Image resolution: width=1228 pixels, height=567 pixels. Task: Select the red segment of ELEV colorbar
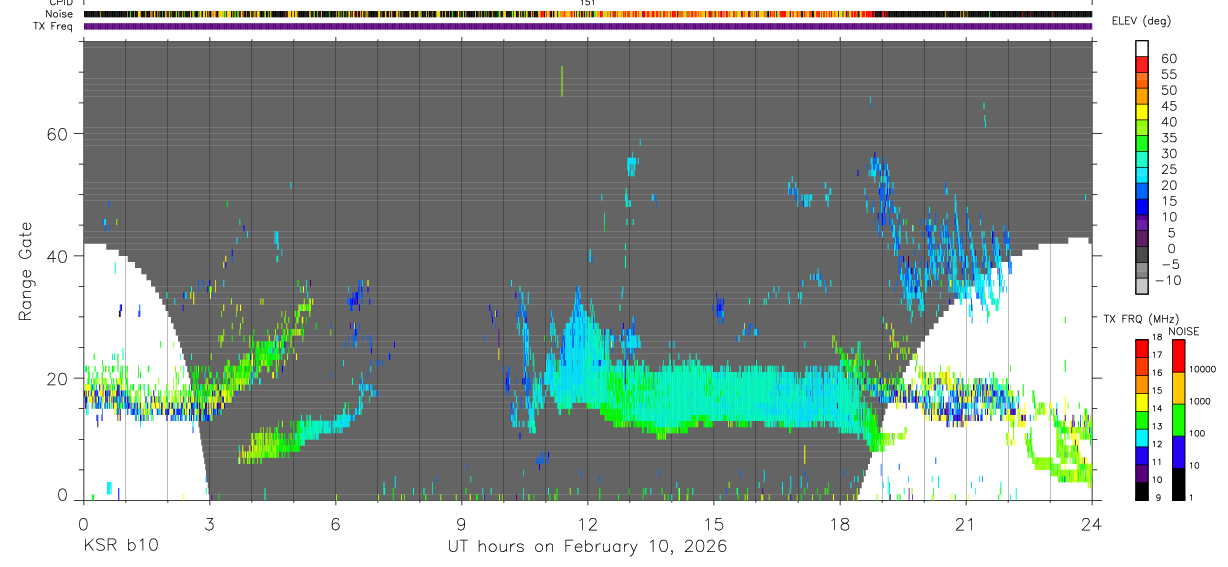click(1142, 64)
